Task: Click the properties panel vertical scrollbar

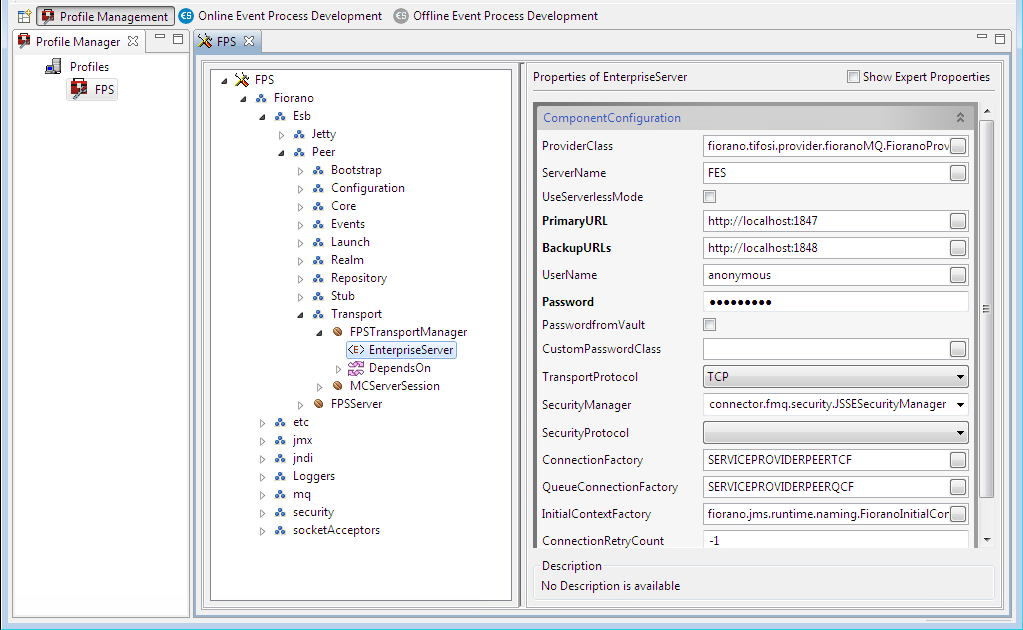Action: click(x=987, y=310)
